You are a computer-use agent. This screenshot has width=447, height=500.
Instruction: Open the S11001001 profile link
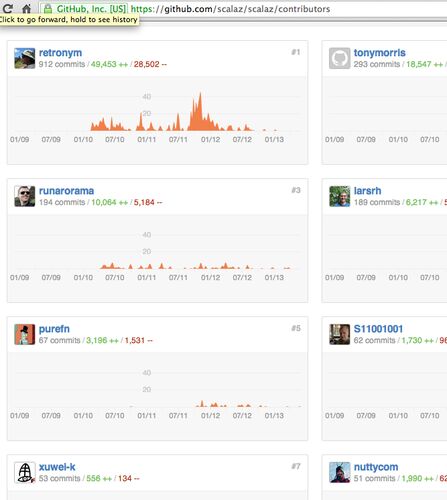pos(378,329)
